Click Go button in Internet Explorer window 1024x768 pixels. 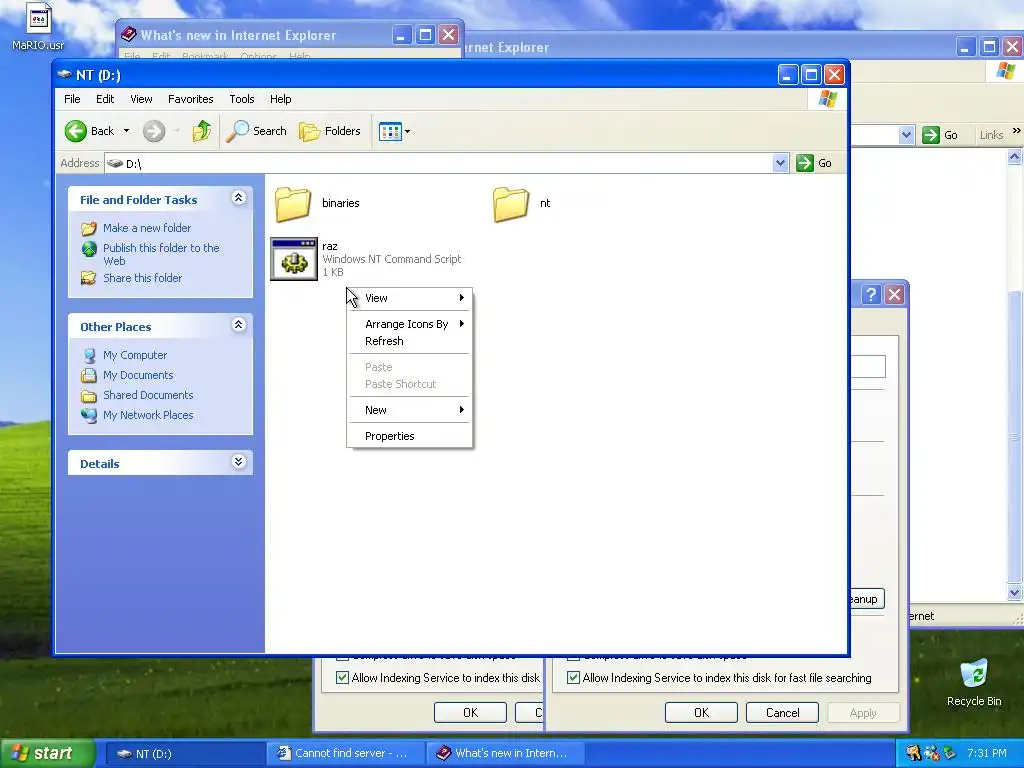pos(940,135)
